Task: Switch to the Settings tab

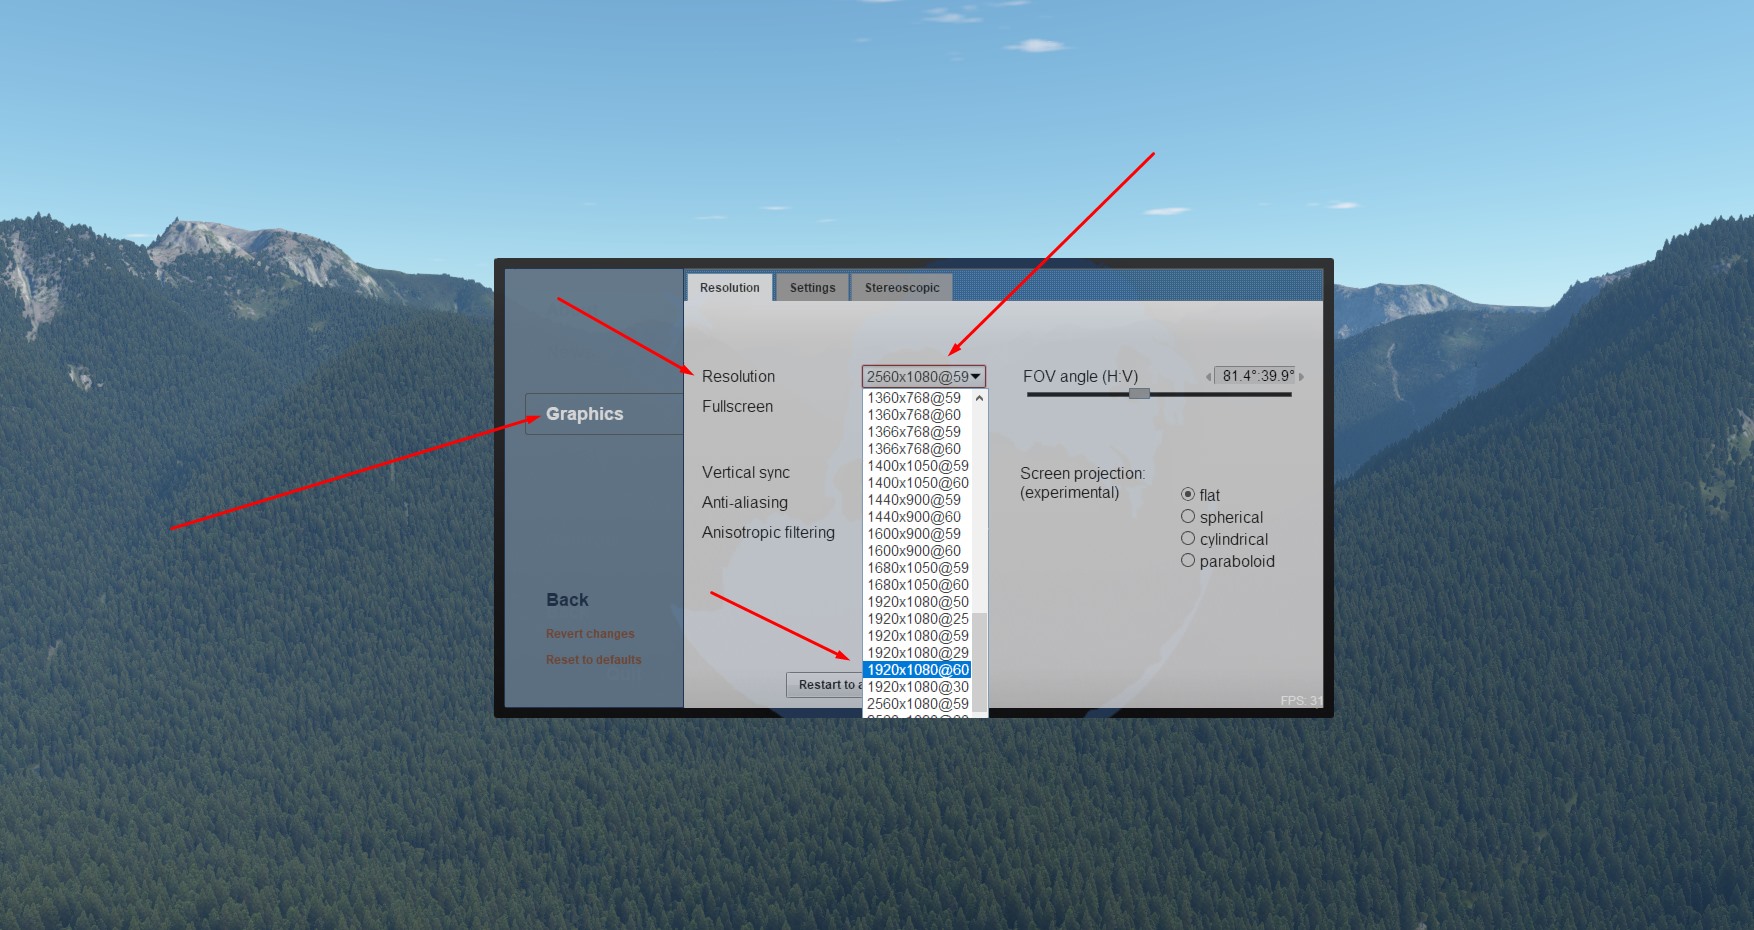Action: point(812,287)
